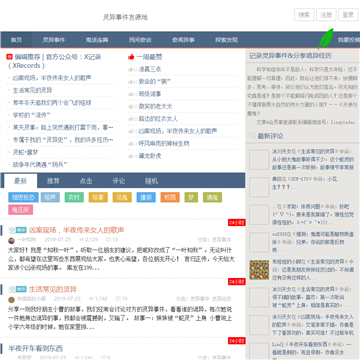This screenshot has height=360, width=360.
Task: Open the 民间奇谈 navigation item
Action: pos(140,40)
